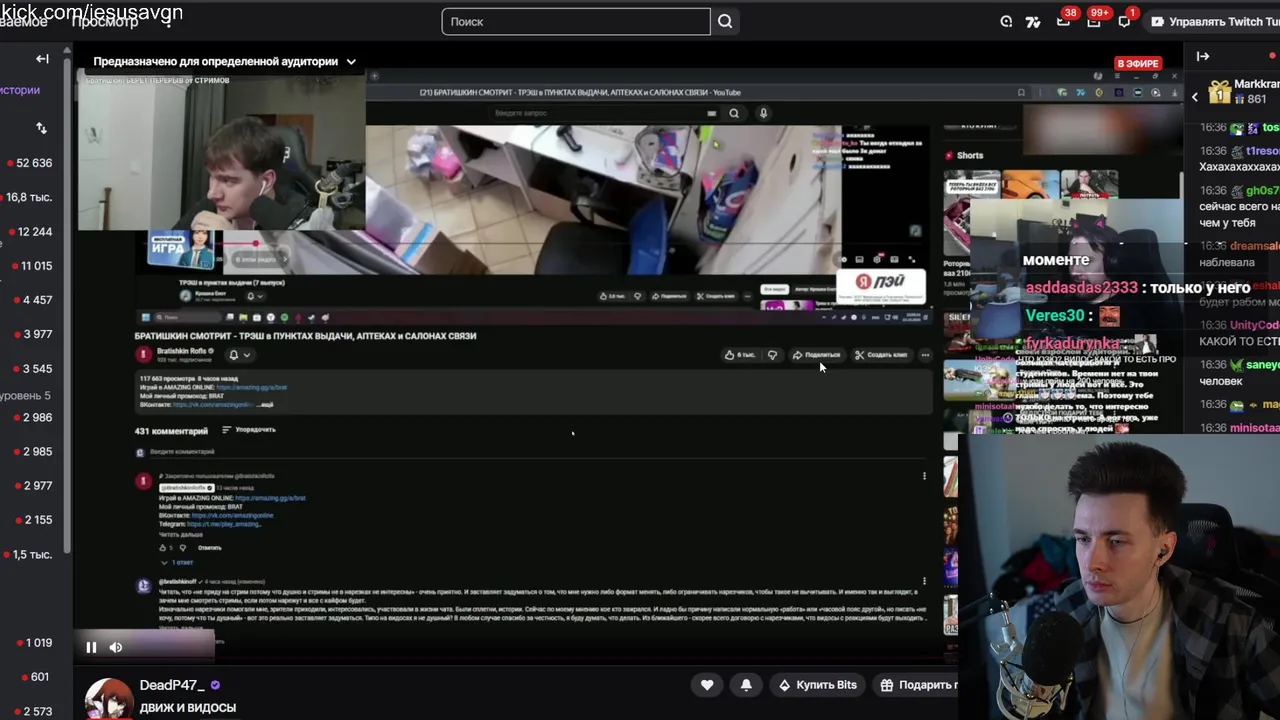Pause the stream player
1280x720 pixels.
(91, 647)
